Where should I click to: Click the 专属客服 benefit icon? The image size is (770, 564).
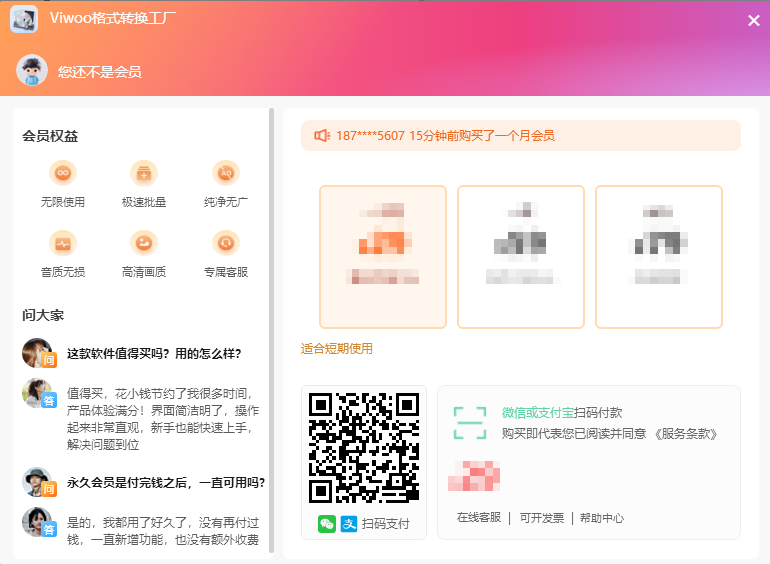(x=226, y=243)
